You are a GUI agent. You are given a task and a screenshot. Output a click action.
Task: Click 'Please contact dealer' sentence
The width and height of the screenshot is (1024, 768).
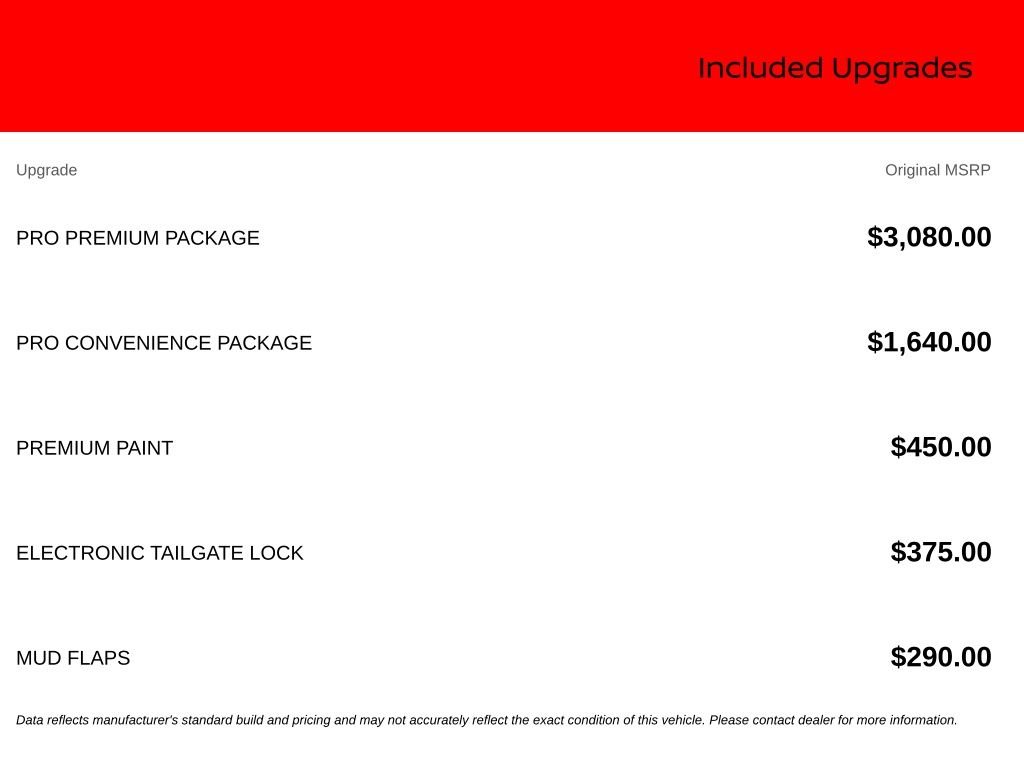833,720
